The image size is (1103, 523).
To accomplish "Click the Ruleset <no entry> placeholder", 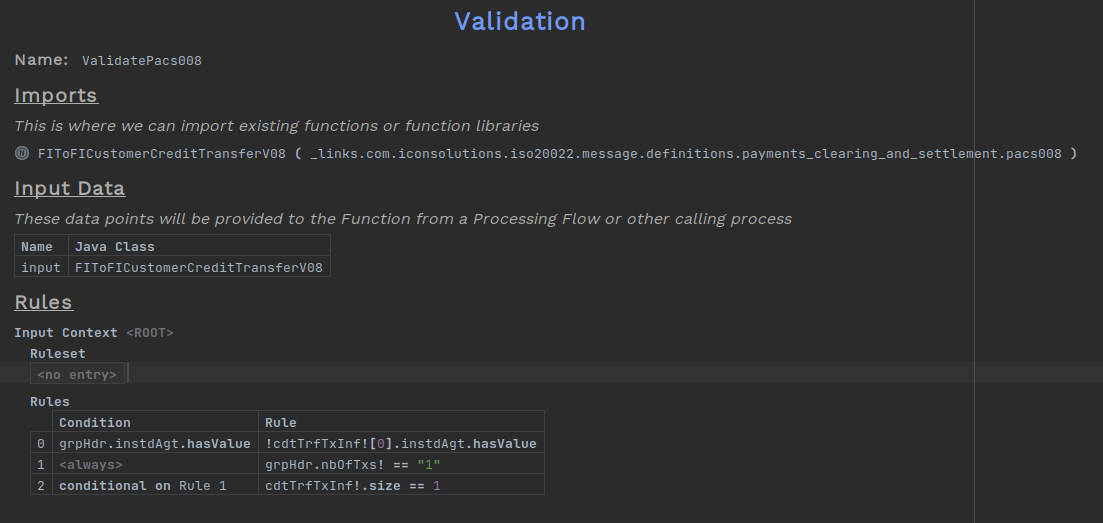I will (x=77, y=374).
